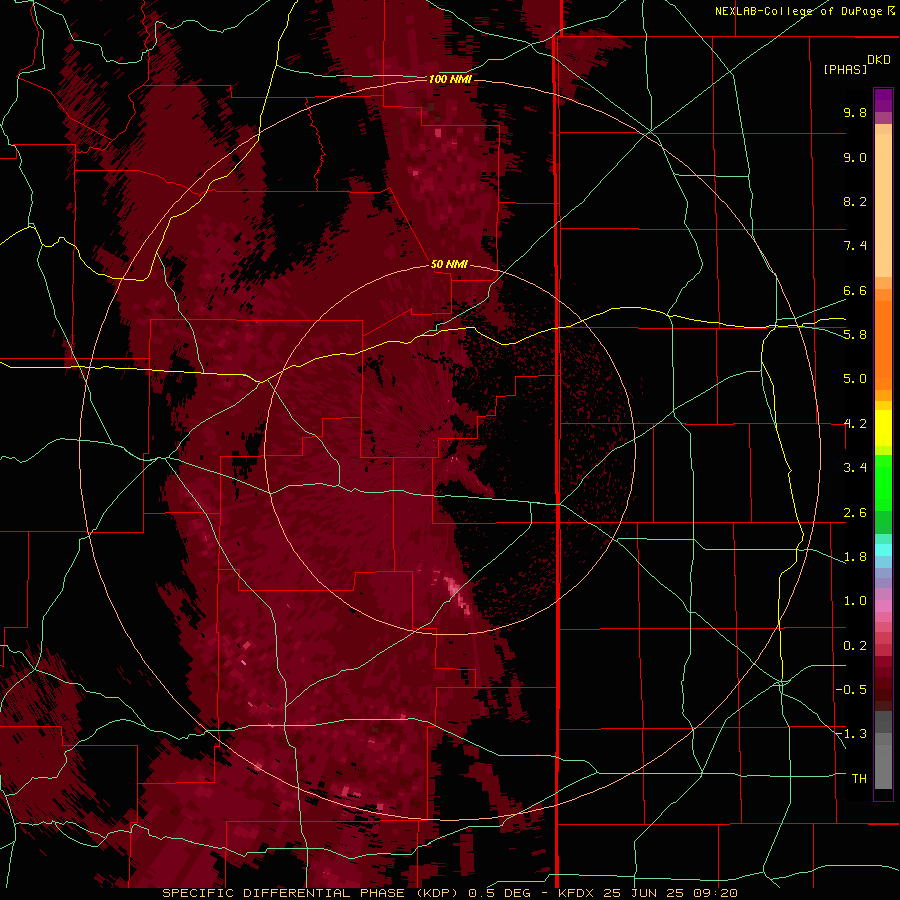Click the bright pink KDP core near 50 NMI ring
900x900 pixels.
[x=458, y=594]
